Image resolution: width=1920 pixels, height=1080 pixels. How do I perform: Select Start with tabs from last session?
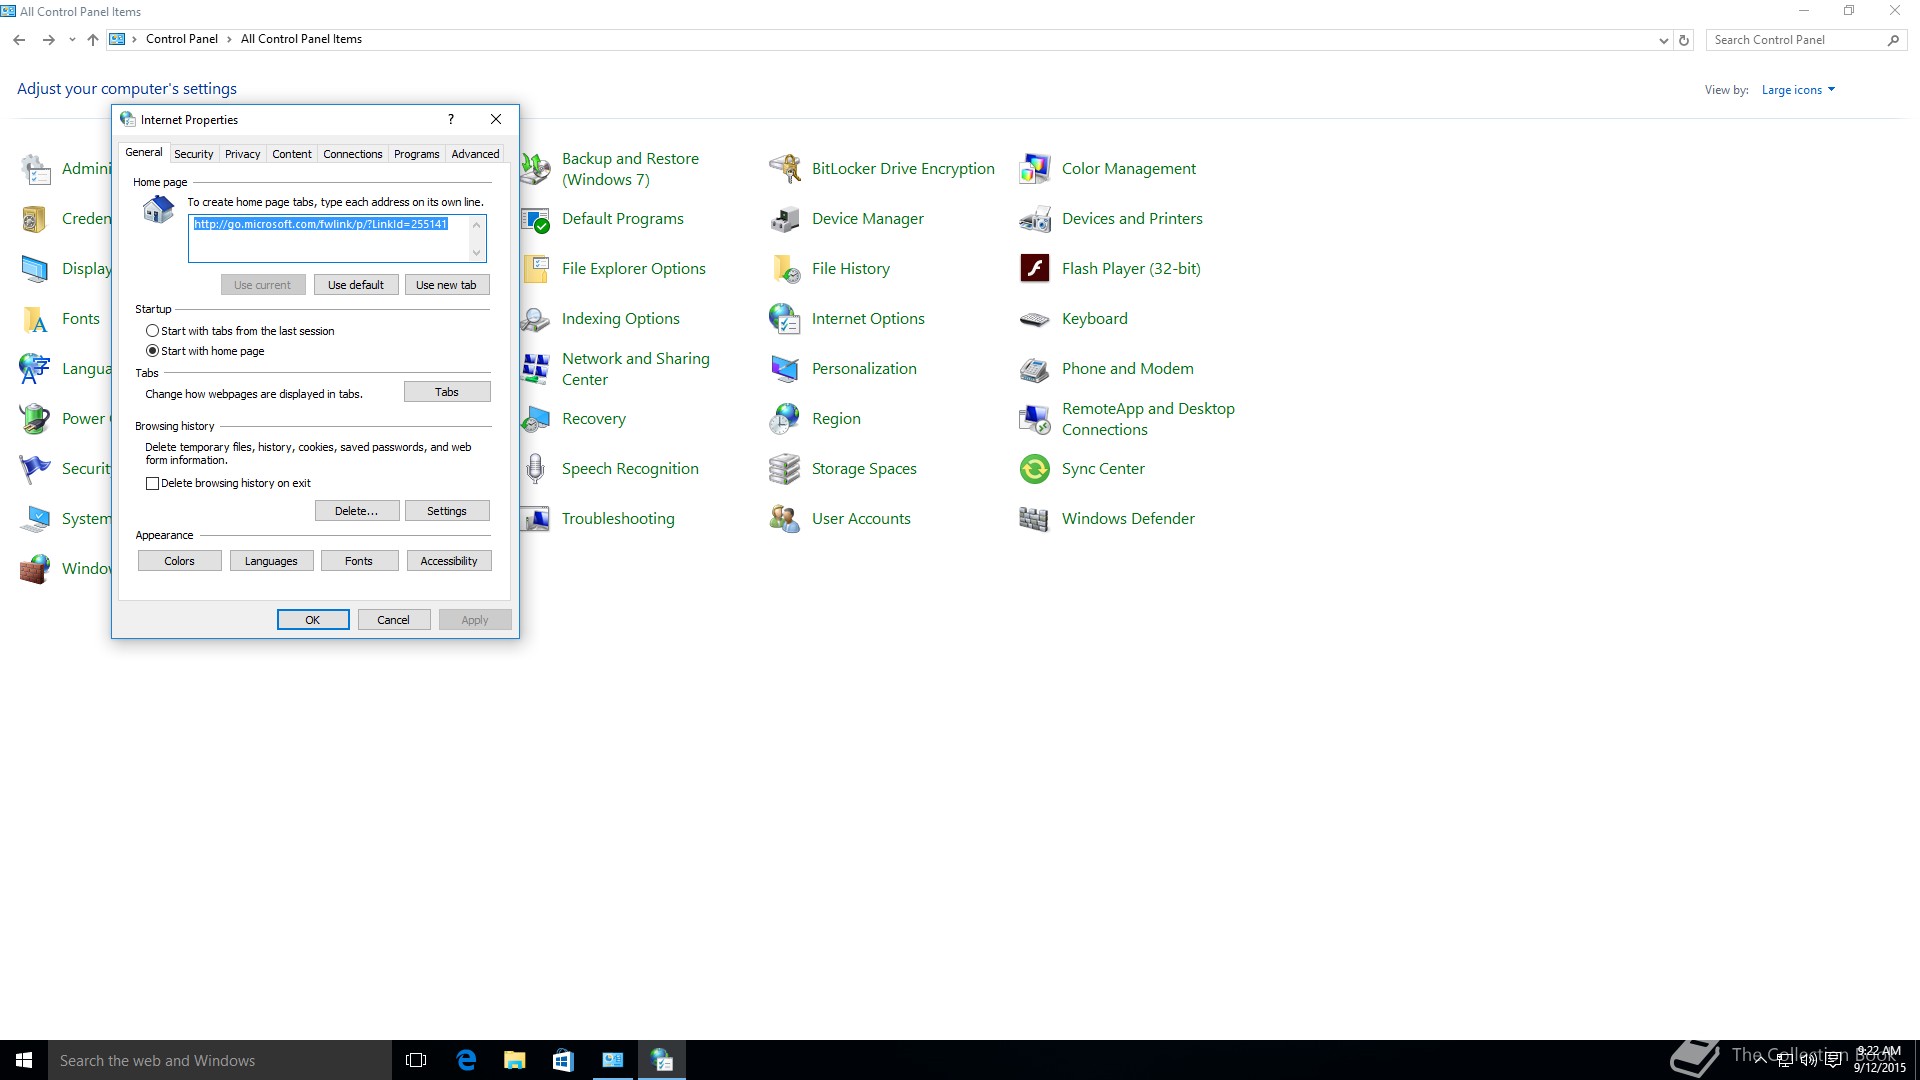click(x=152, y=331)
